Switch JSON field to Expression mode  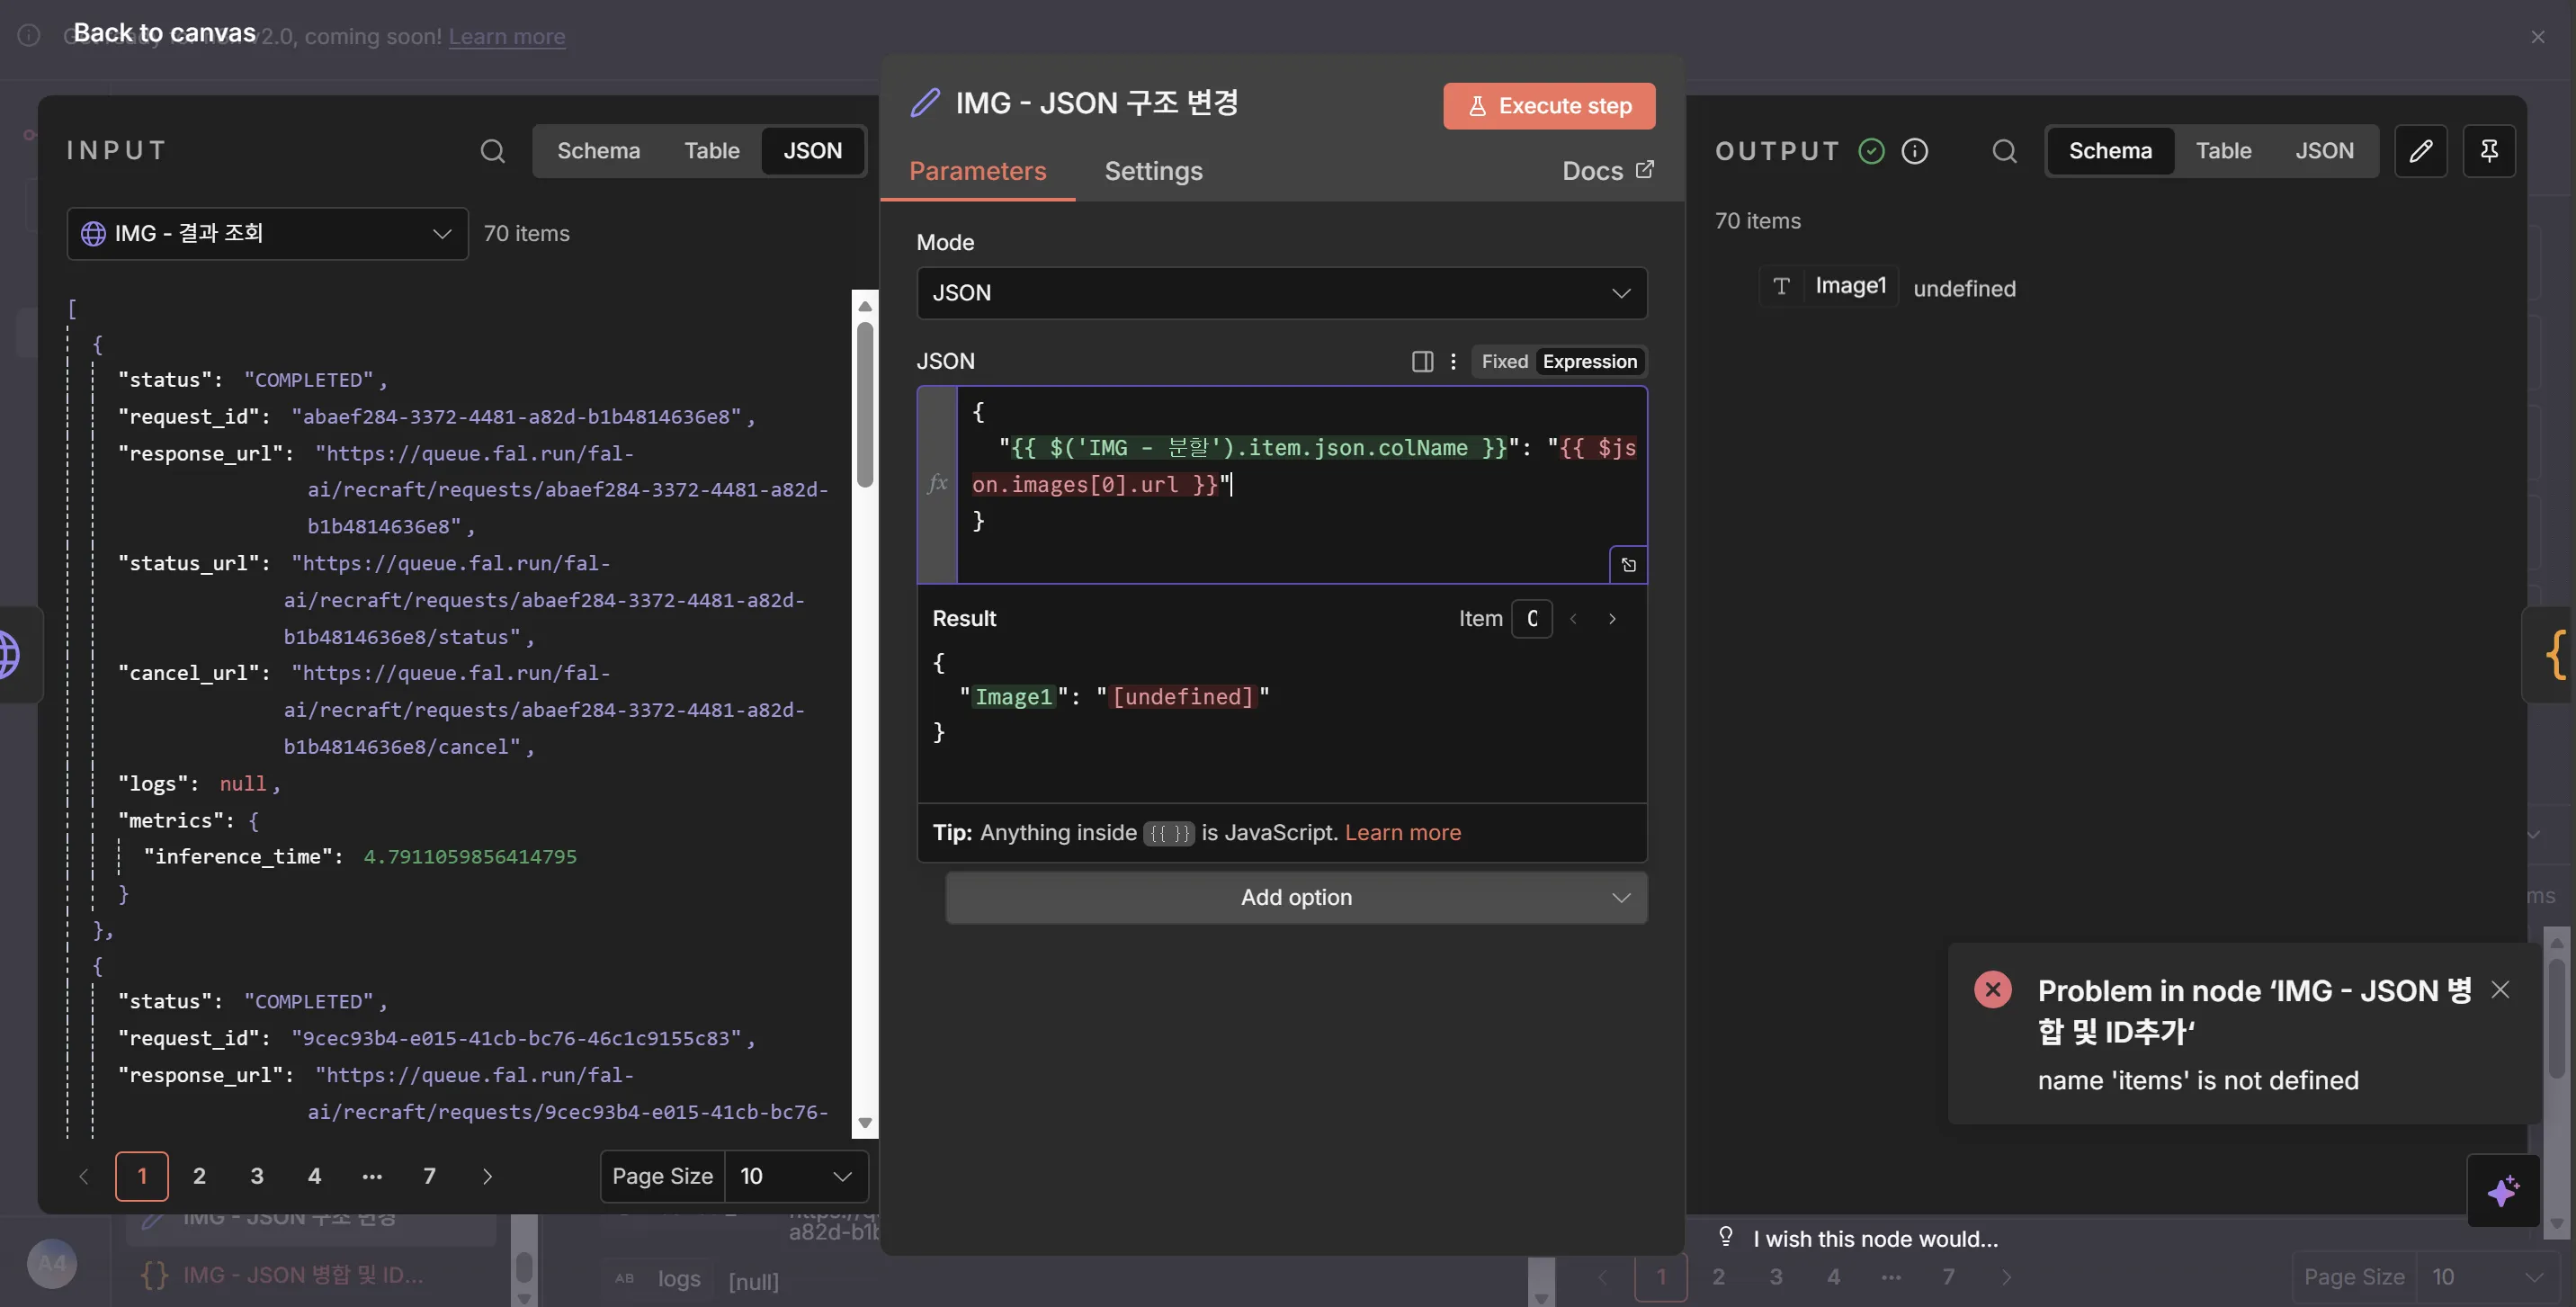click(x=1589, y=361)
